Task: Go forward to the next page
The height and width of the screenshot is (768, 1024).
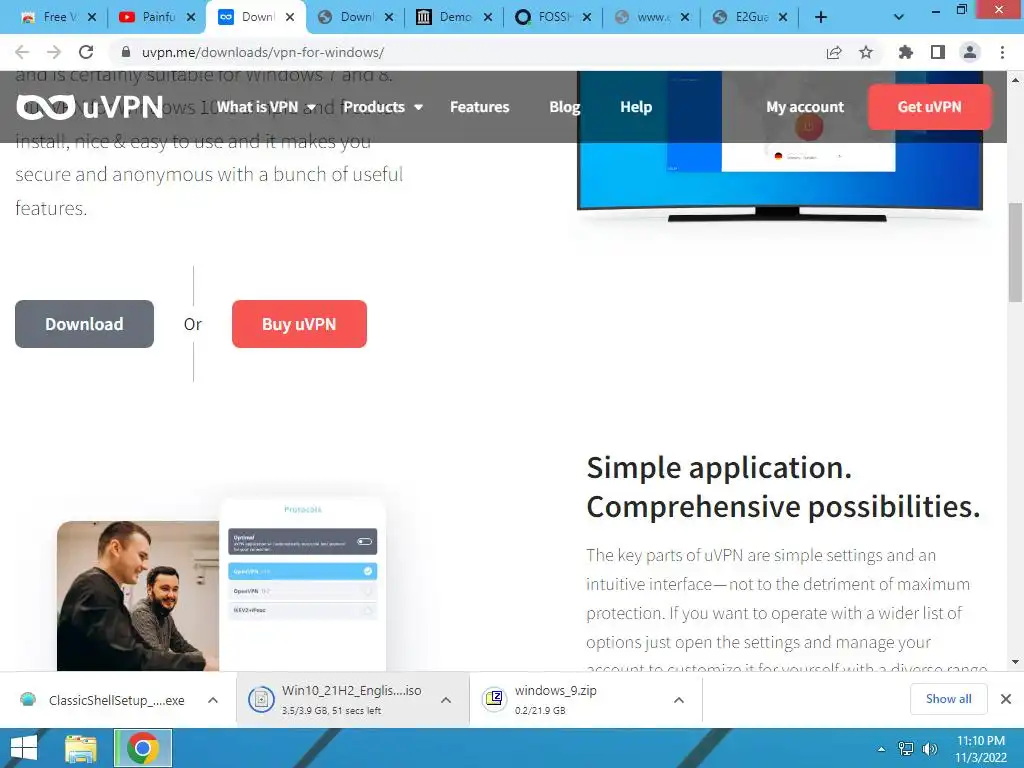Action: 54,52
